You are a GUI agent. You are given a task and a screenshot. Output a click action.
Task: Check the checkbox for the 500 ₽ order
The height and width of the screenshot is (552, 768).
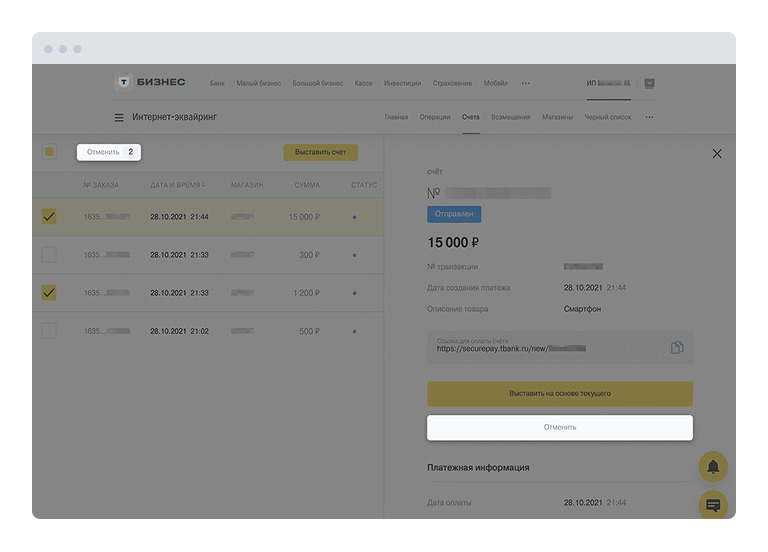[49, 331]
